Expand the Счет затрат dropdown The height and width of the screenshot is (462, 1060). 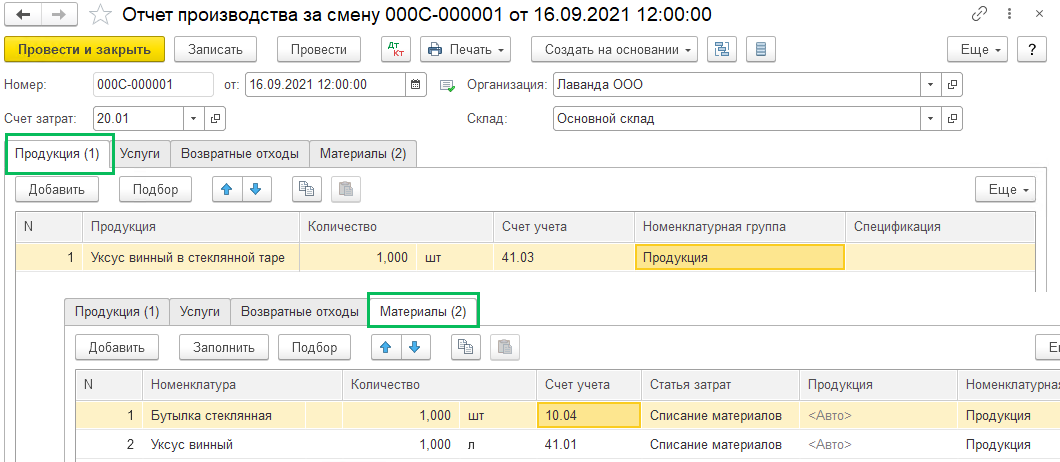point(193,118)
